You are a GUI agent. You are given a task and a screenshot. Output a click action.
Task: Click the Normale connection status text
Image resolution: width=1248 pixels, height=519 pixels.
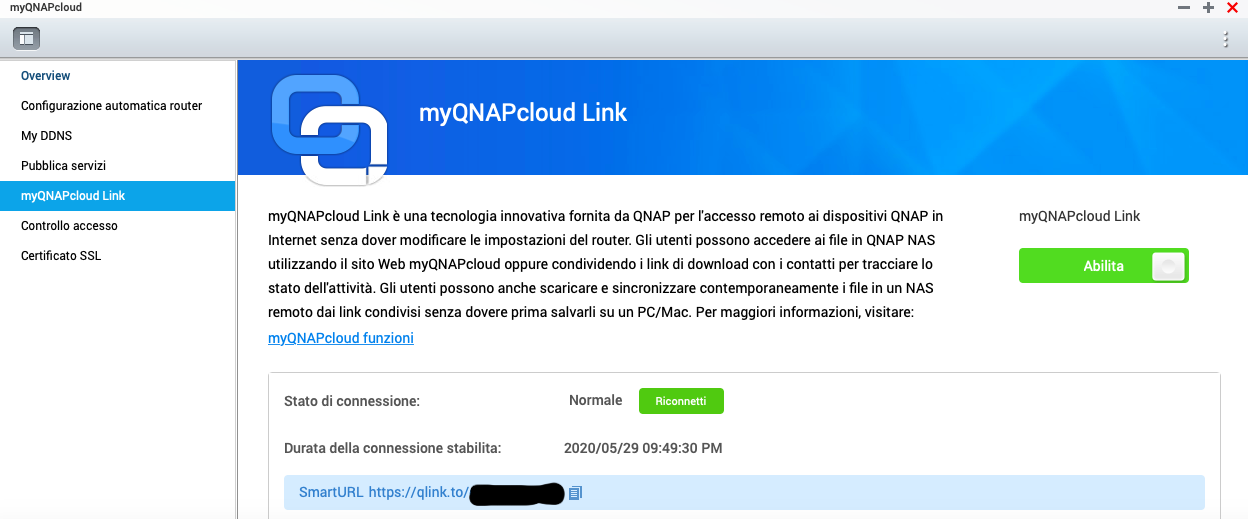click(595, 401)
